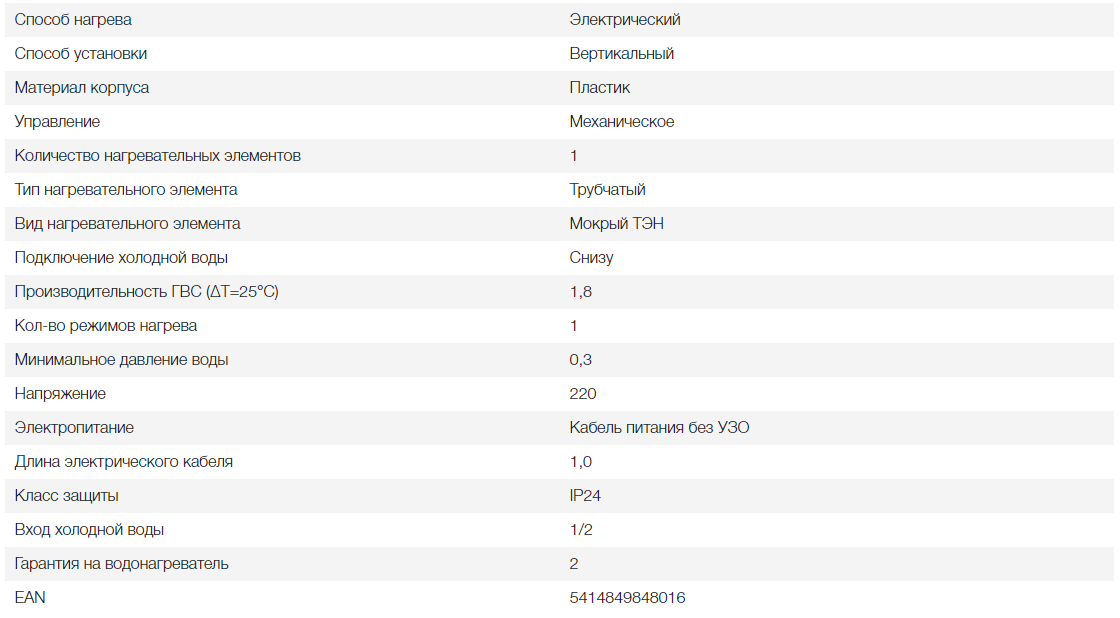Click the 'Способ нагрева' row label
The width and height of the screenshot is (1120, 618).
[x=73, y=20]
